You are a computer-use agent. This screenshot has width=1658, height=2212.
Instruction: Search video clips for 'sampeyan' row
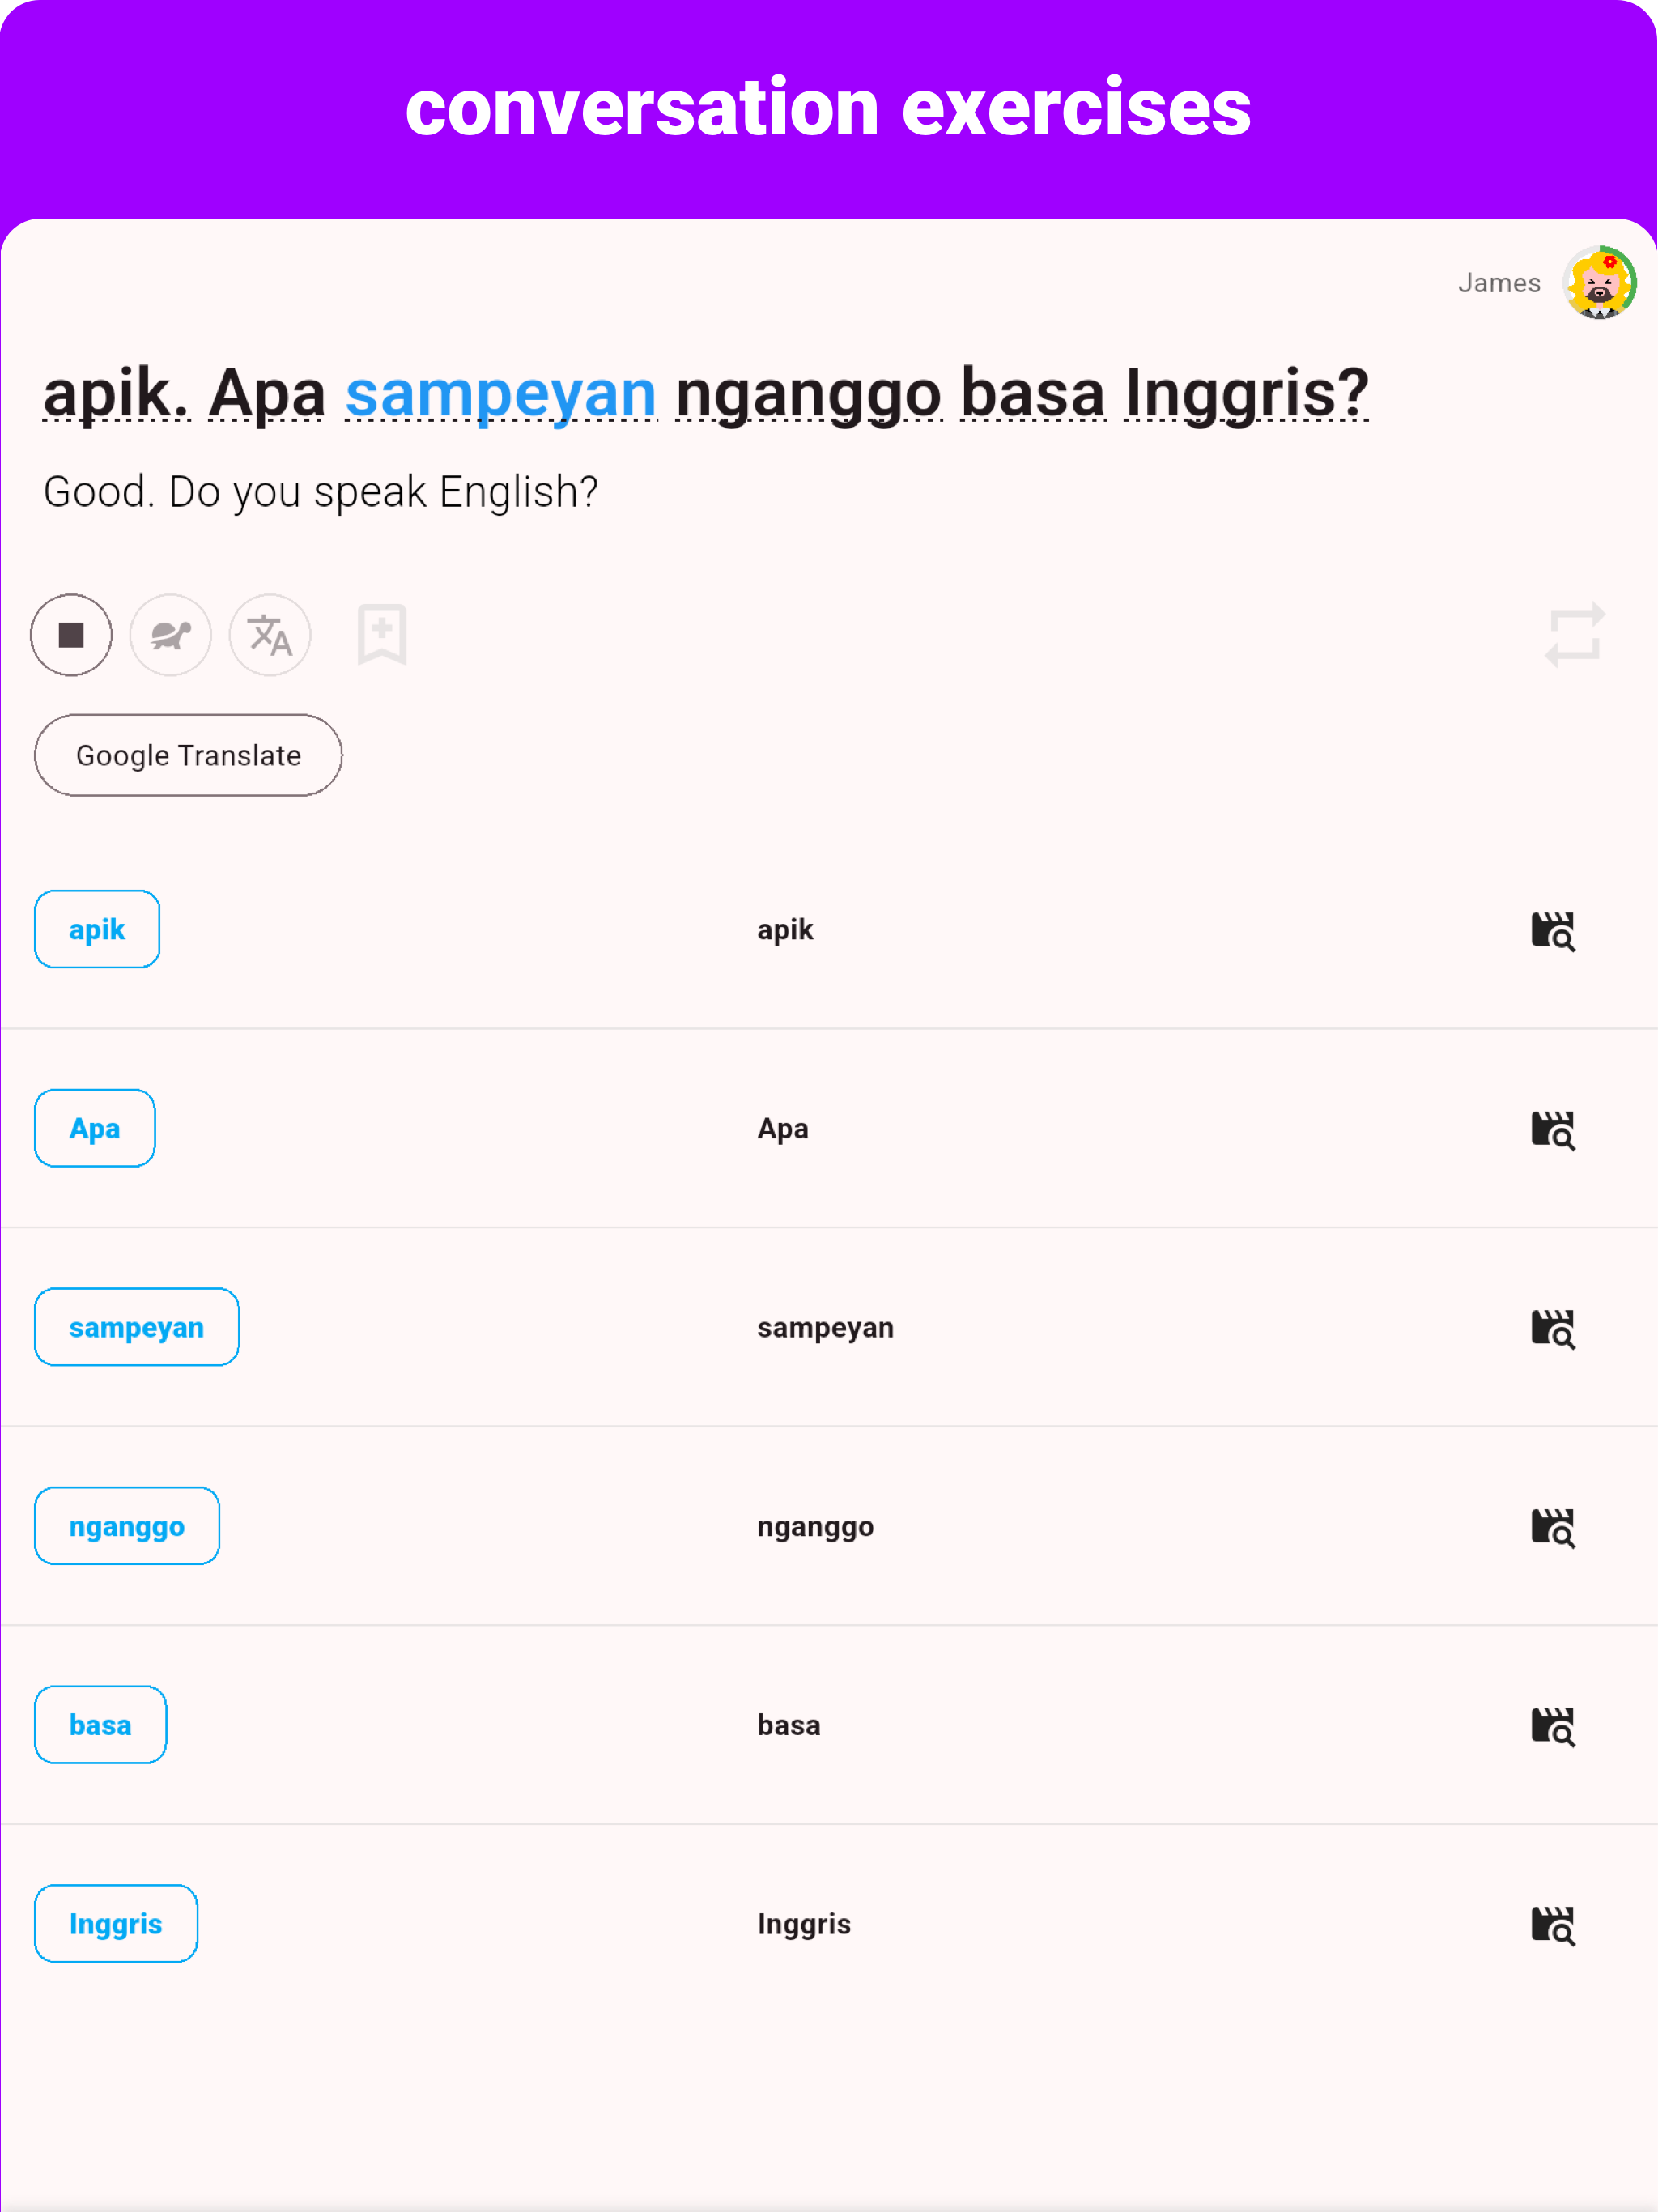(x=1553, y=1329)
